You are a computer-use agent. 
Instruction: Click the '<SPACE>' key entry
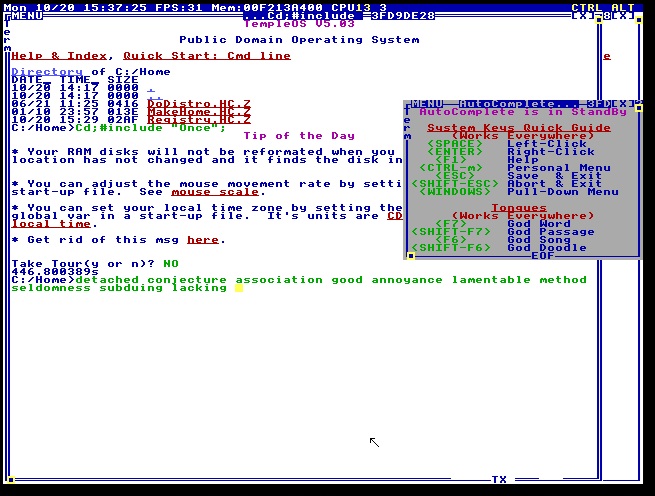tap(455, 144)
